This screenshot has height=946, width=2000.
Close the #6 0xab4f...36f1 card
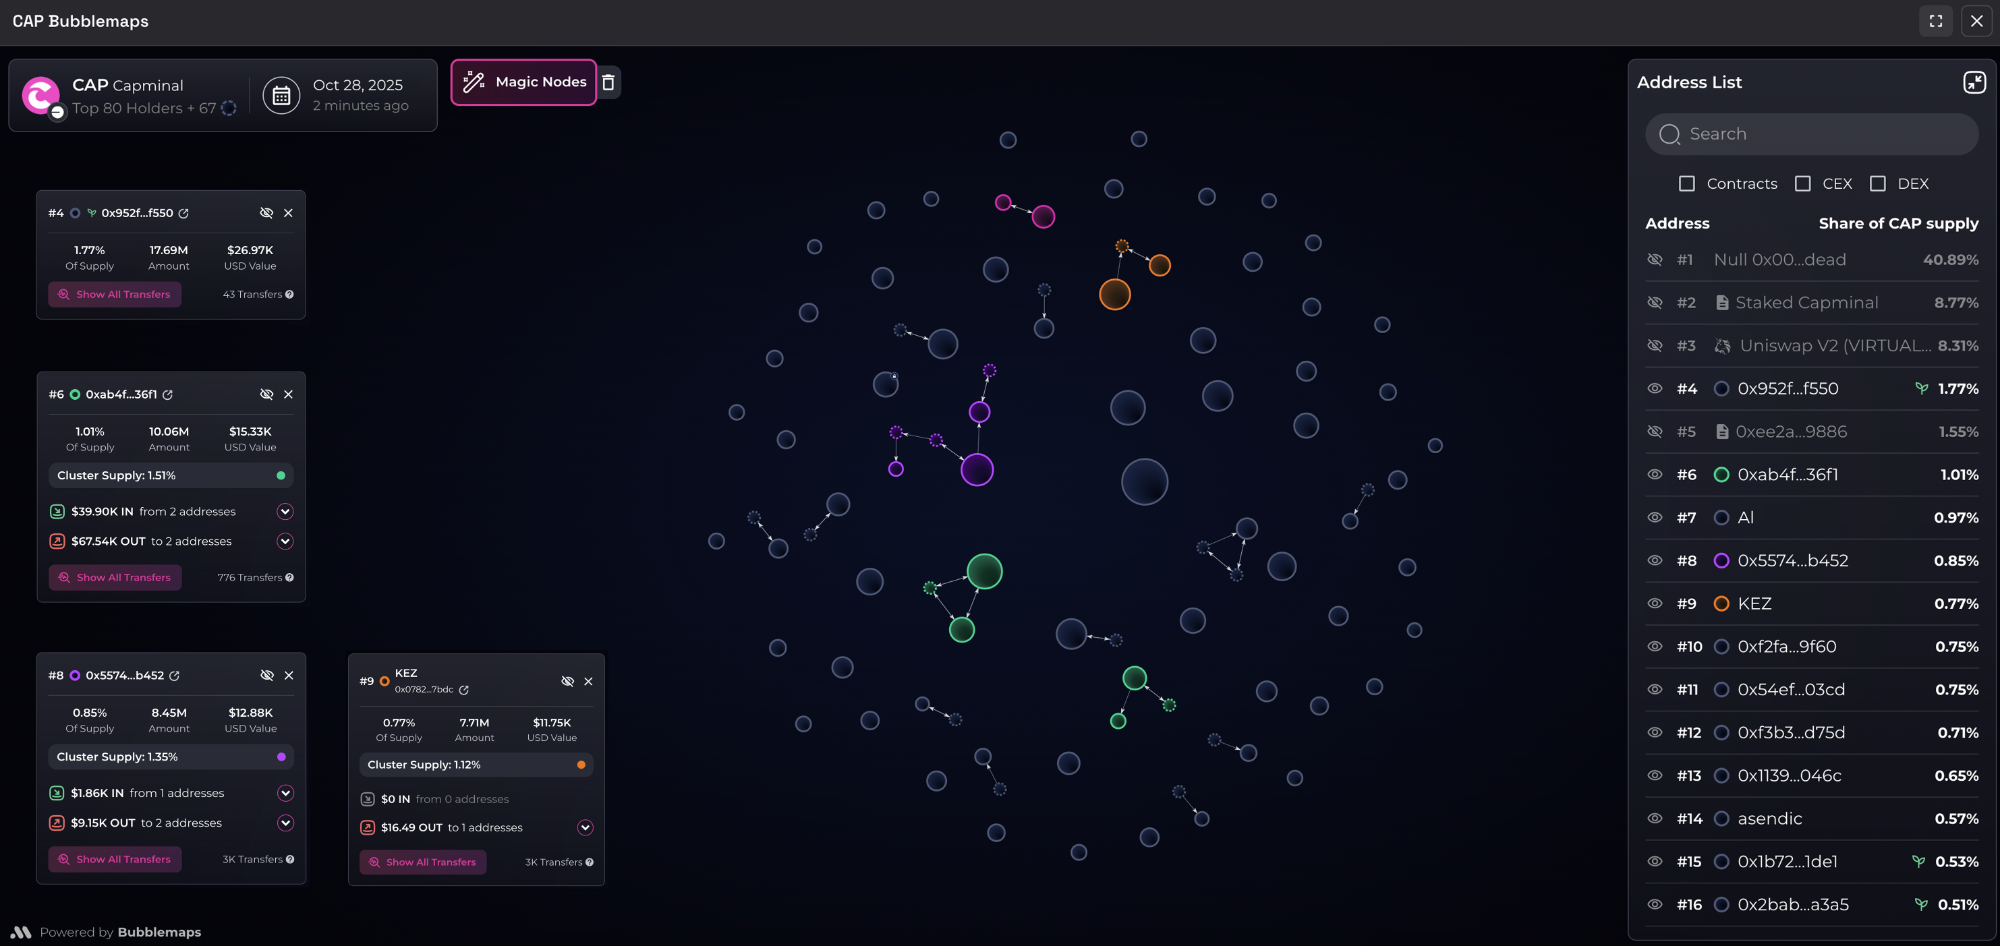pos(288,395)
